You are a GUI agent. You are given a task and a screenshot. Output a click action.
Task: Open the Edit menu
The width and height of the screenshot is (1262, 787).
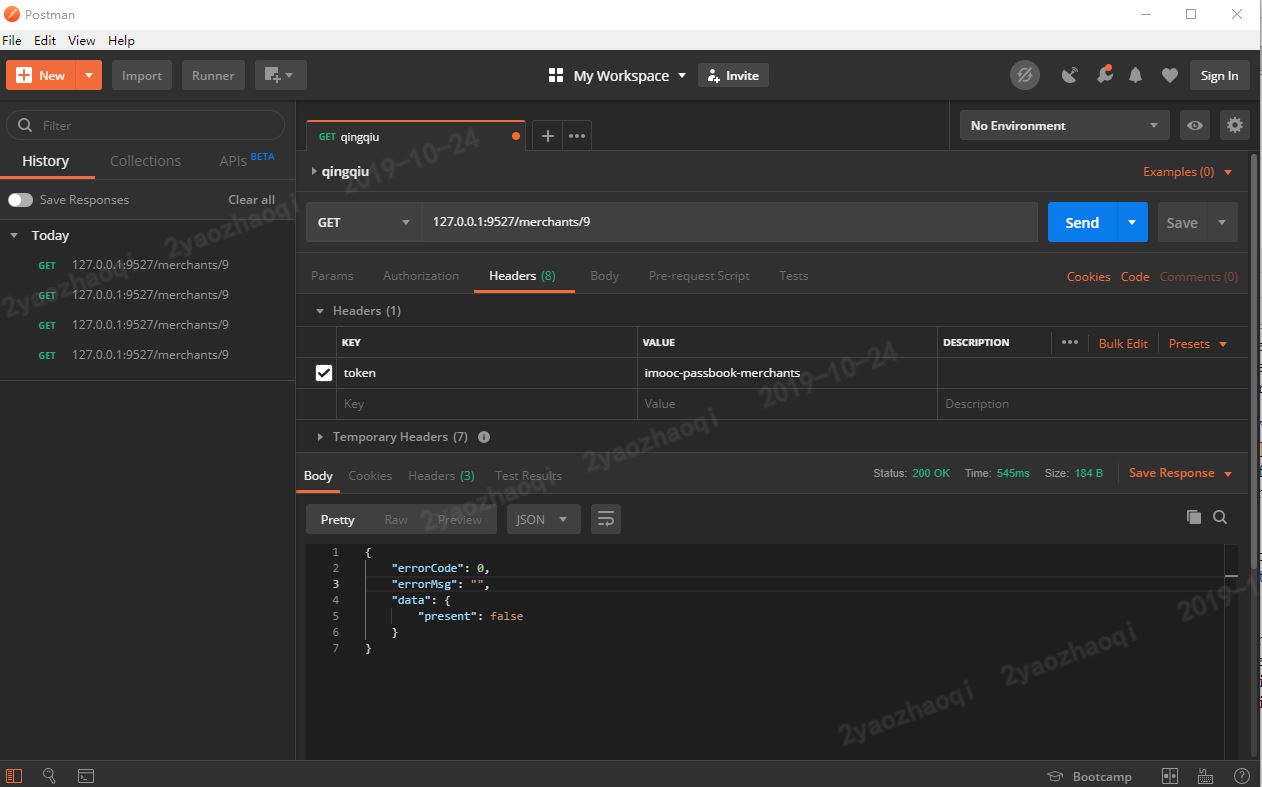(x=45, y=40)
